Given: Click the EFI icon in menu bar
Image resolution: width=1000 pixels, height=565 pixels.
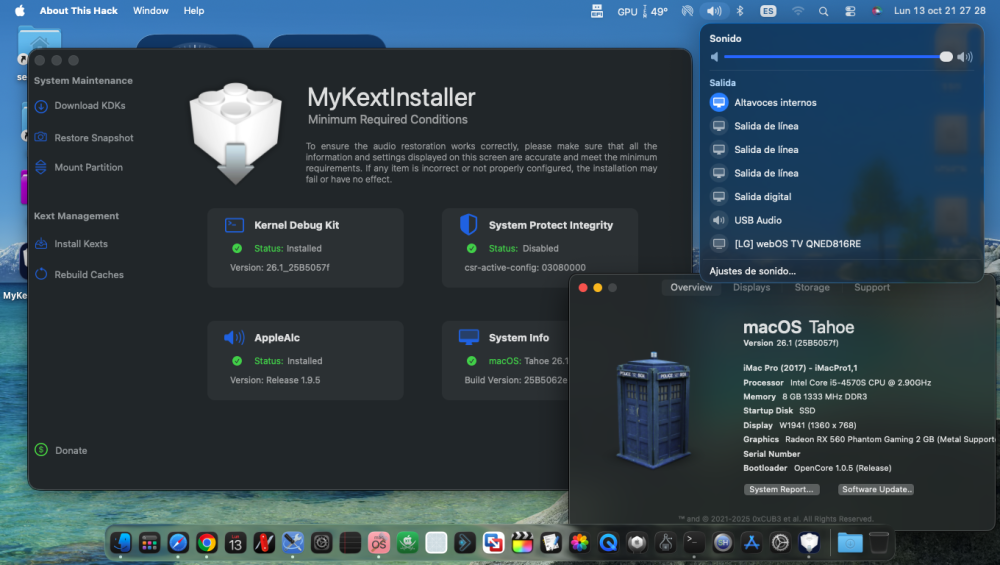Looking at the screenshot, I should point(597,11).
